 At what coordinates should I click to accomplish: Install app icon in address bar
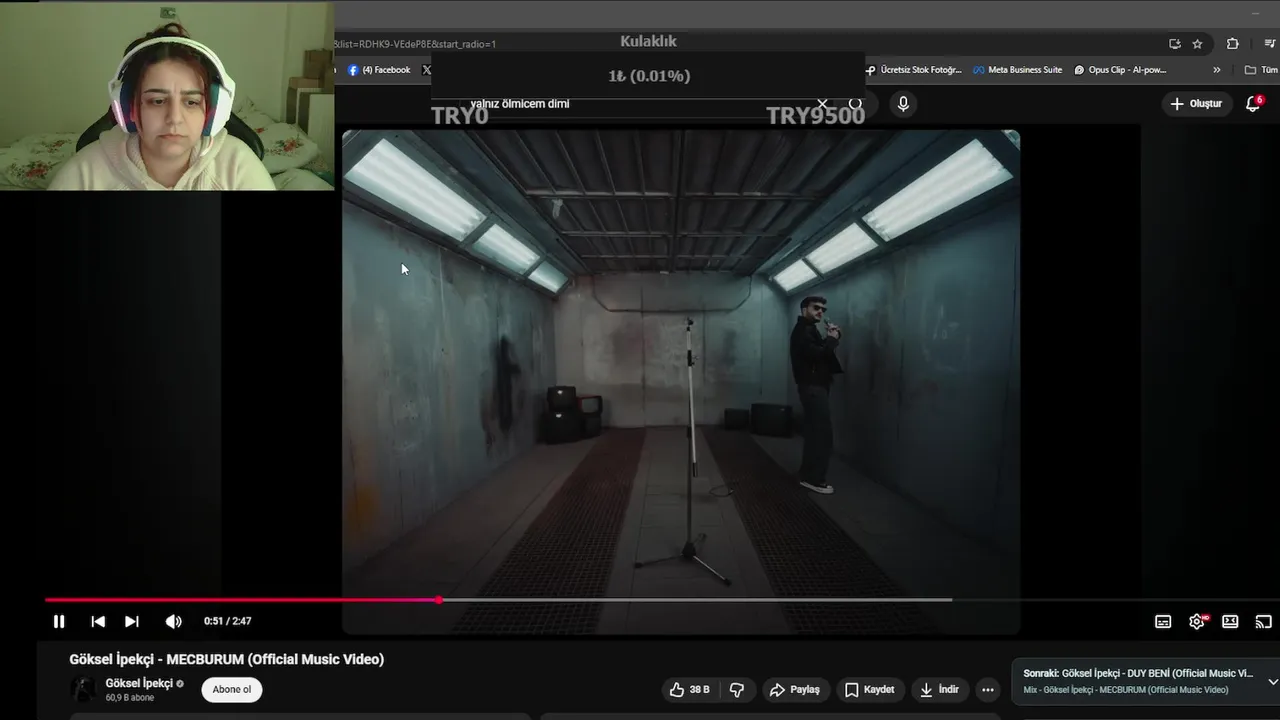point(1174,44)
